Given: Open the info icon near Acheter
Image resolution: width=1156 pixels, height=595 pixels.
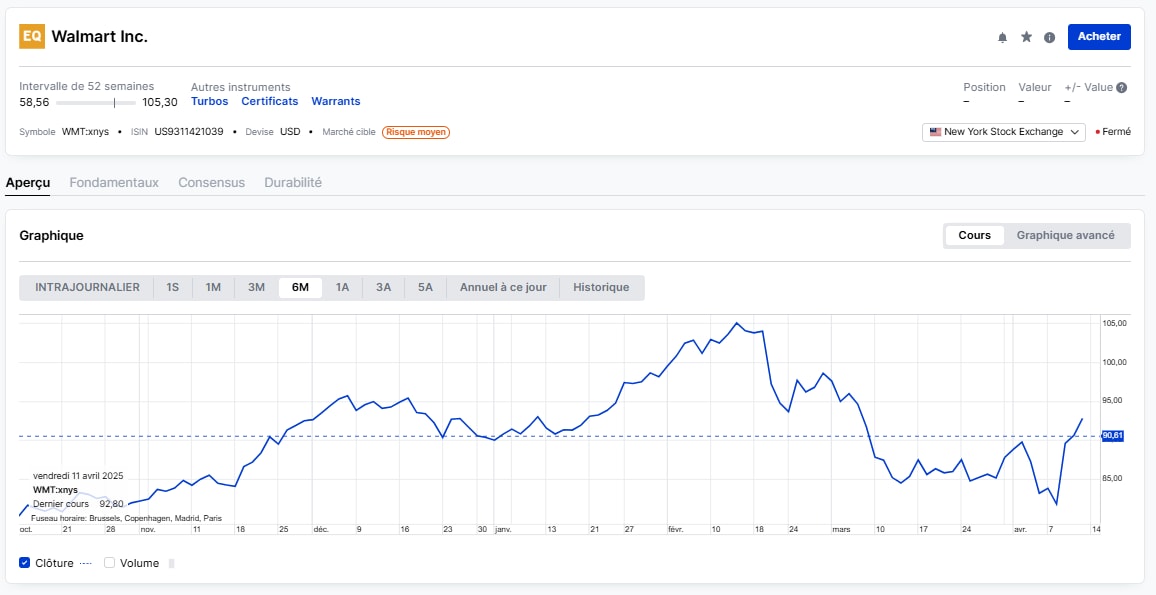Looking at the screenshot, I should (x=1049, y=37).
